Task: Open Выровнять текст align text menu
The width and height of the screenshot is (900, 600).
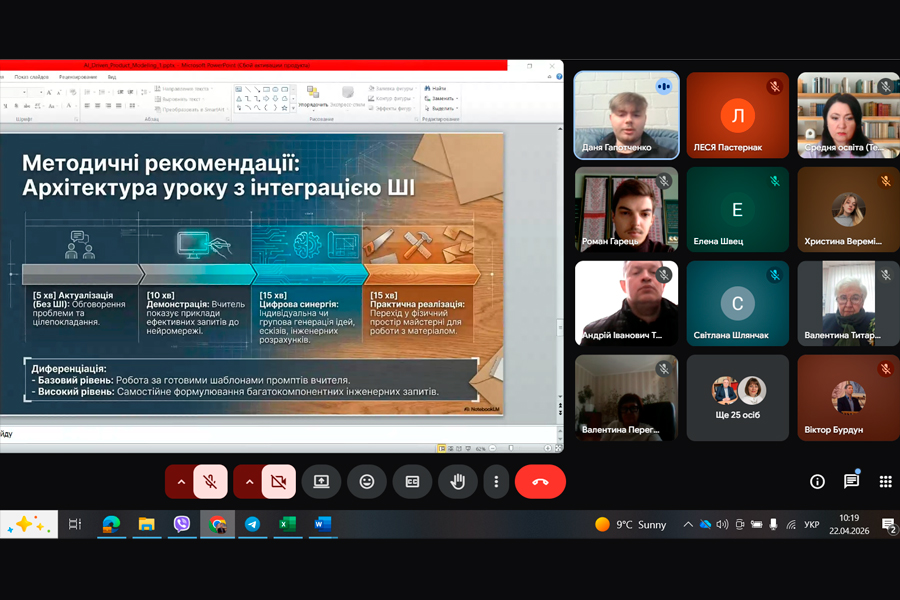Action: click(x=179, y=99)
